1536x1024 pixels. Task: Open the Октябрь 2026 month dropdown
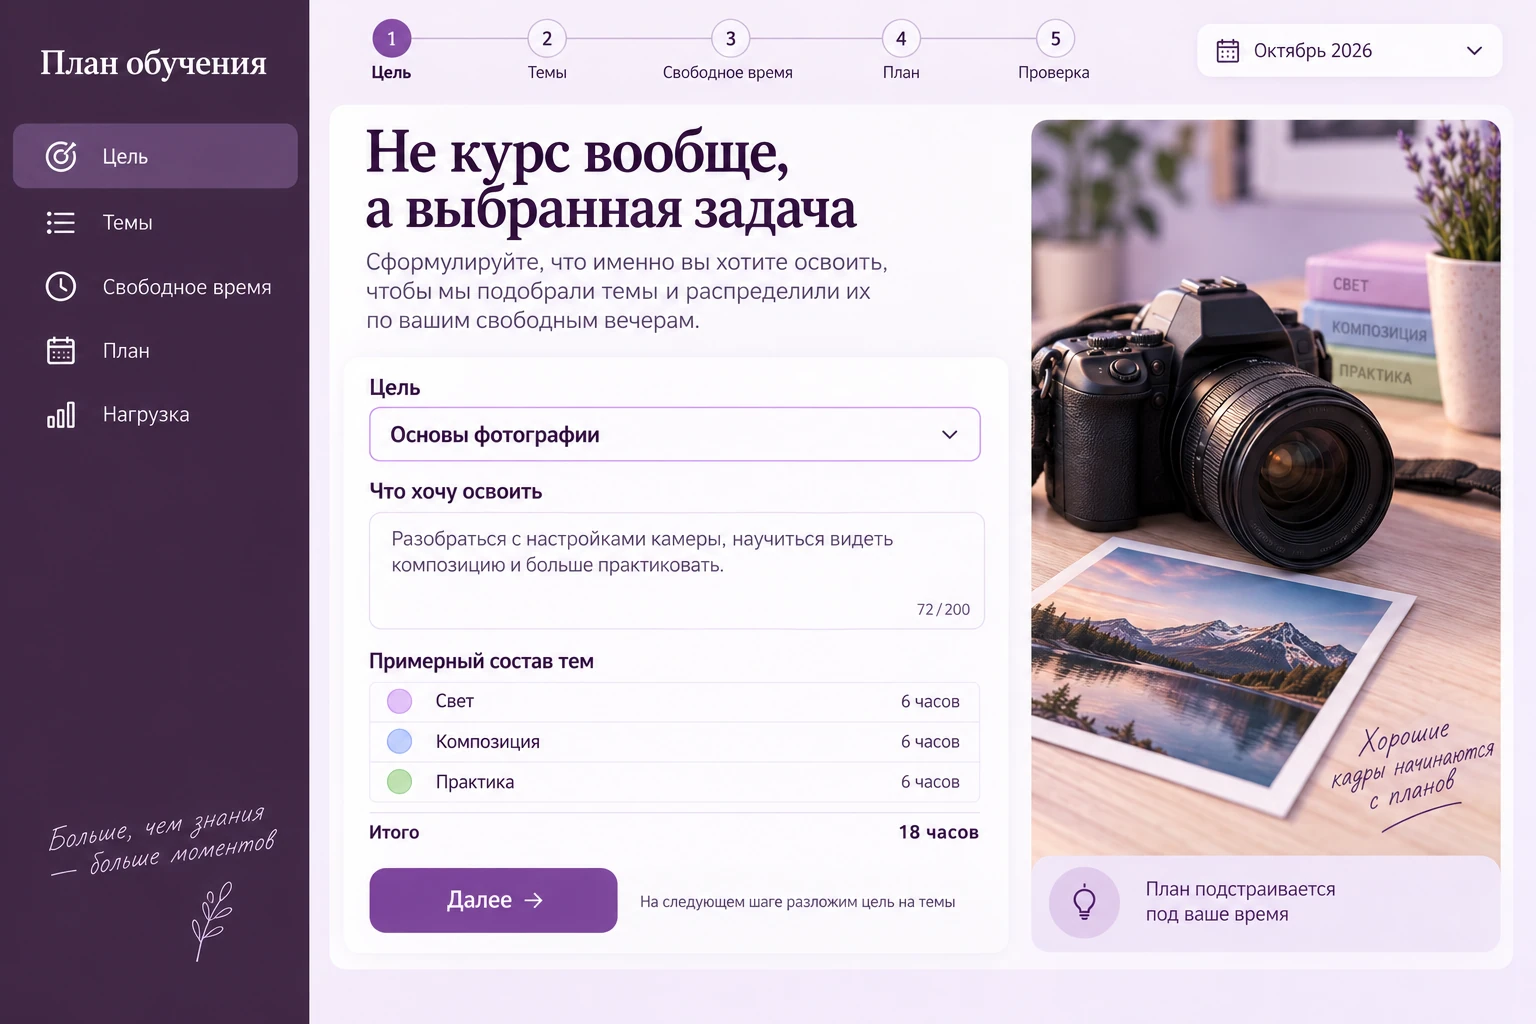[x=1350, y=51]
